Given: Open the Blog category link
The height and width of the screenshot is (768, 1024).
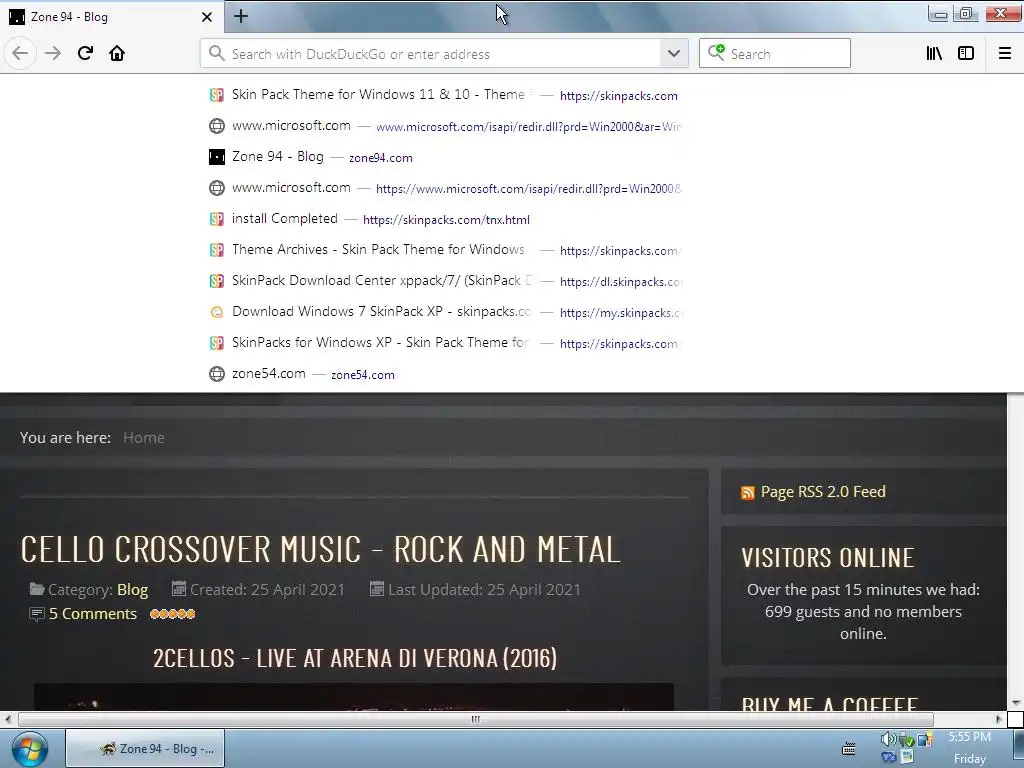Looking at the screenshot, I should 133,590.
